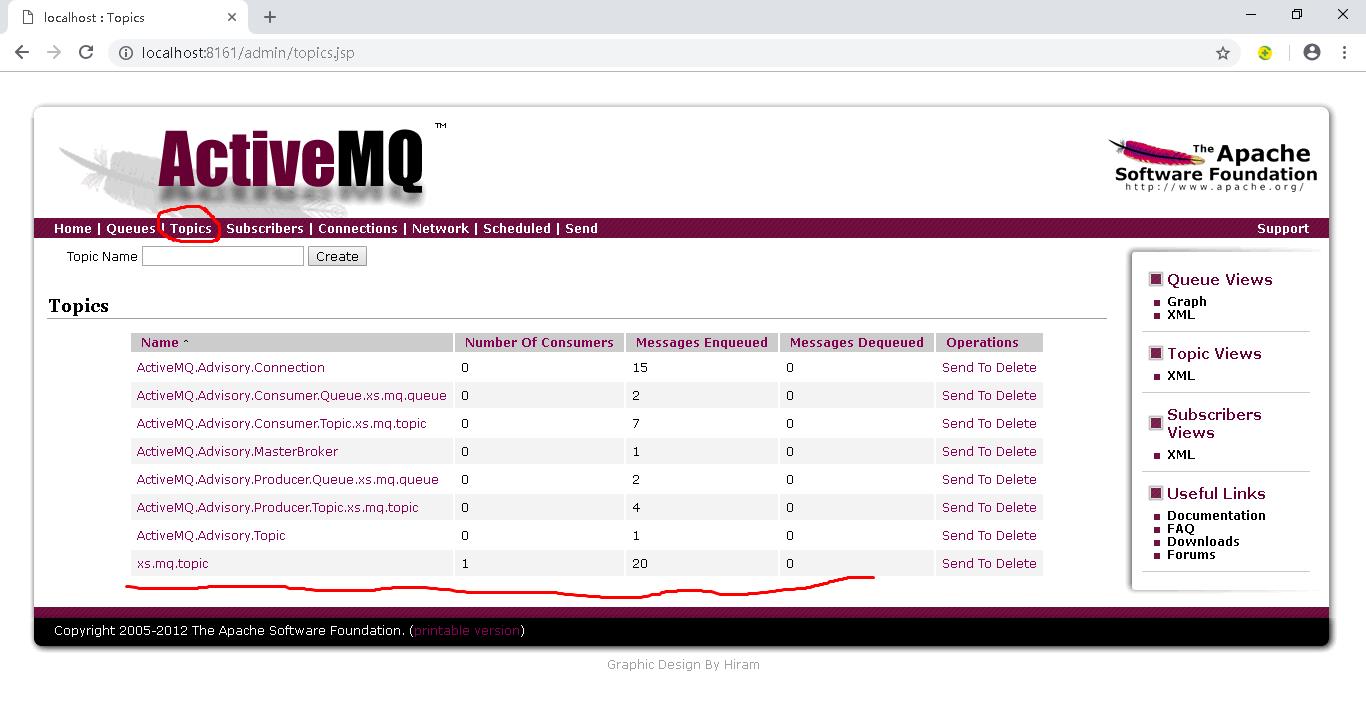Click Send To in Advisory.Connection row
Viewport: 1366px width, 728px height.
pos(966,367)
